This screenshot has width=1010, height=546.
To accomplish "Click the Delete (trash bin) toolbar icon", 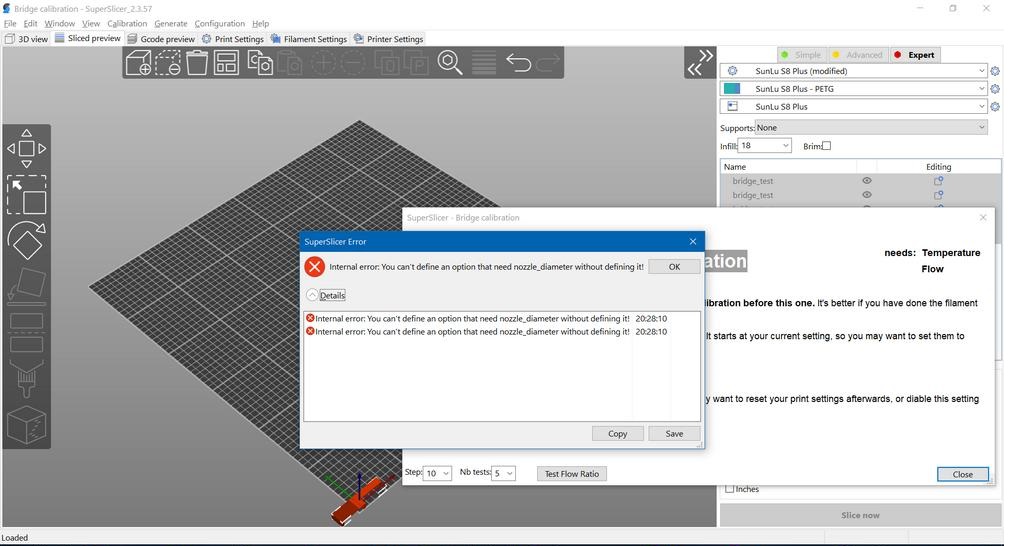I will 197,63.
